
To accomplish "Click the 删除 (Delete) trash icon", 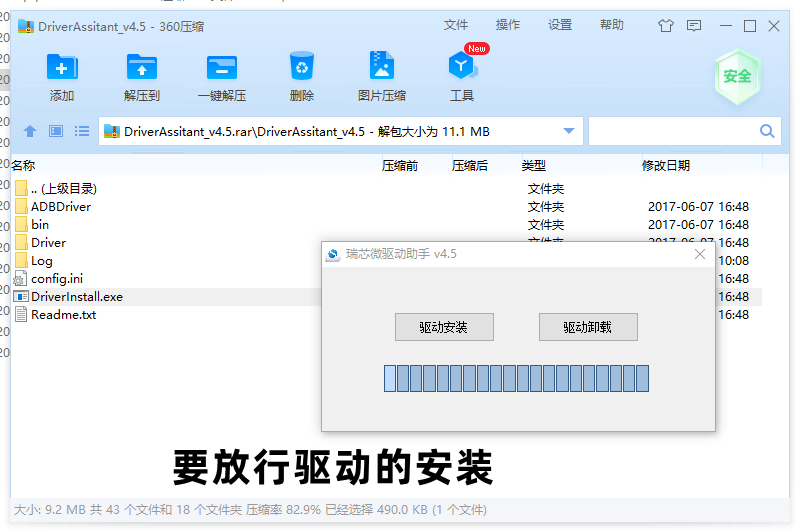I will [301, 68].
